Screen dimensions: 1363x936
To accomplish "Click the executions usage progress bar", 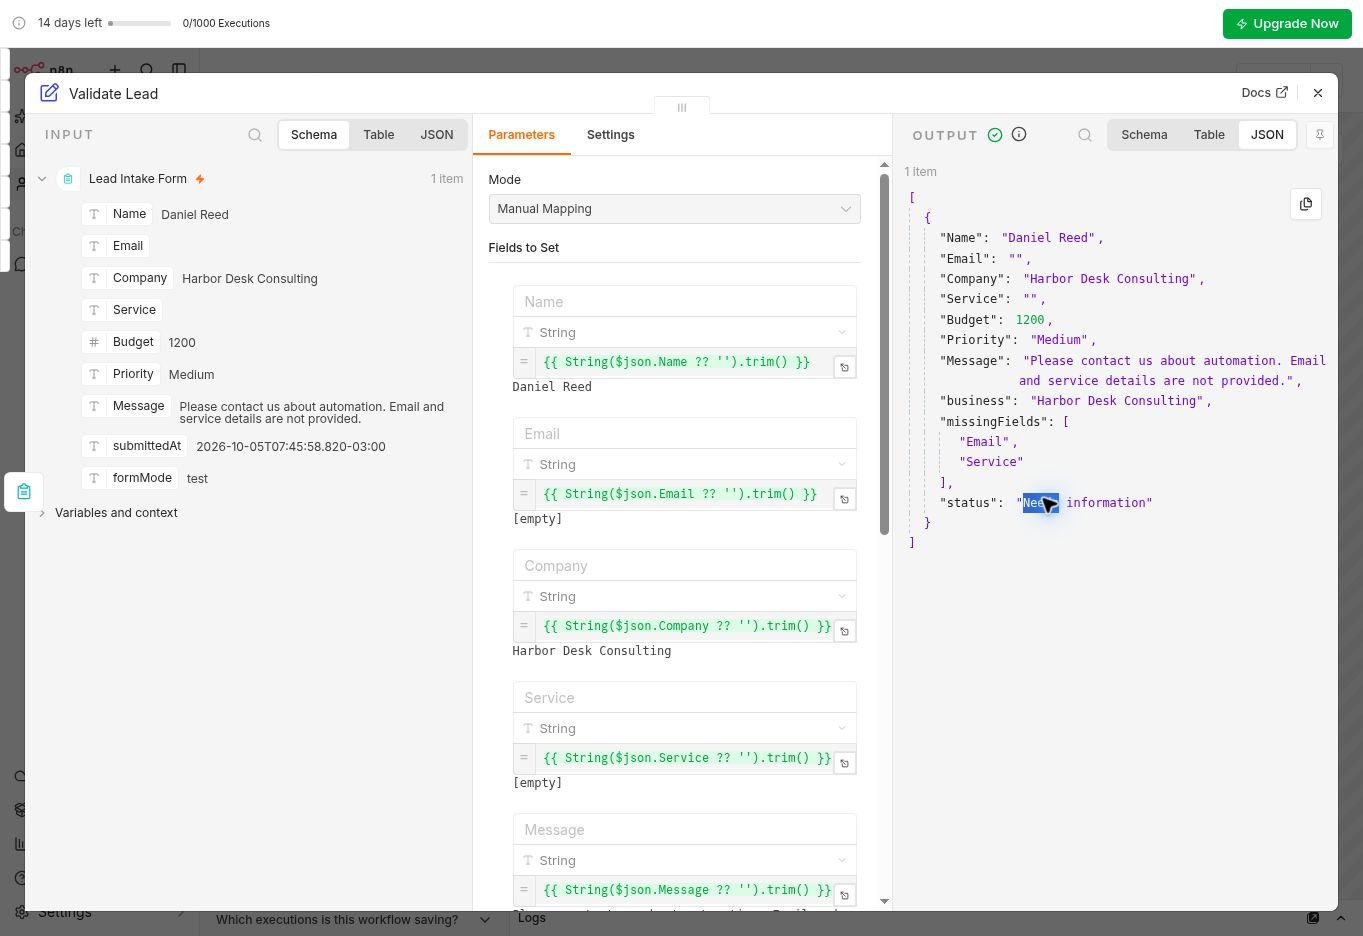I will click(x=140, y=23).
